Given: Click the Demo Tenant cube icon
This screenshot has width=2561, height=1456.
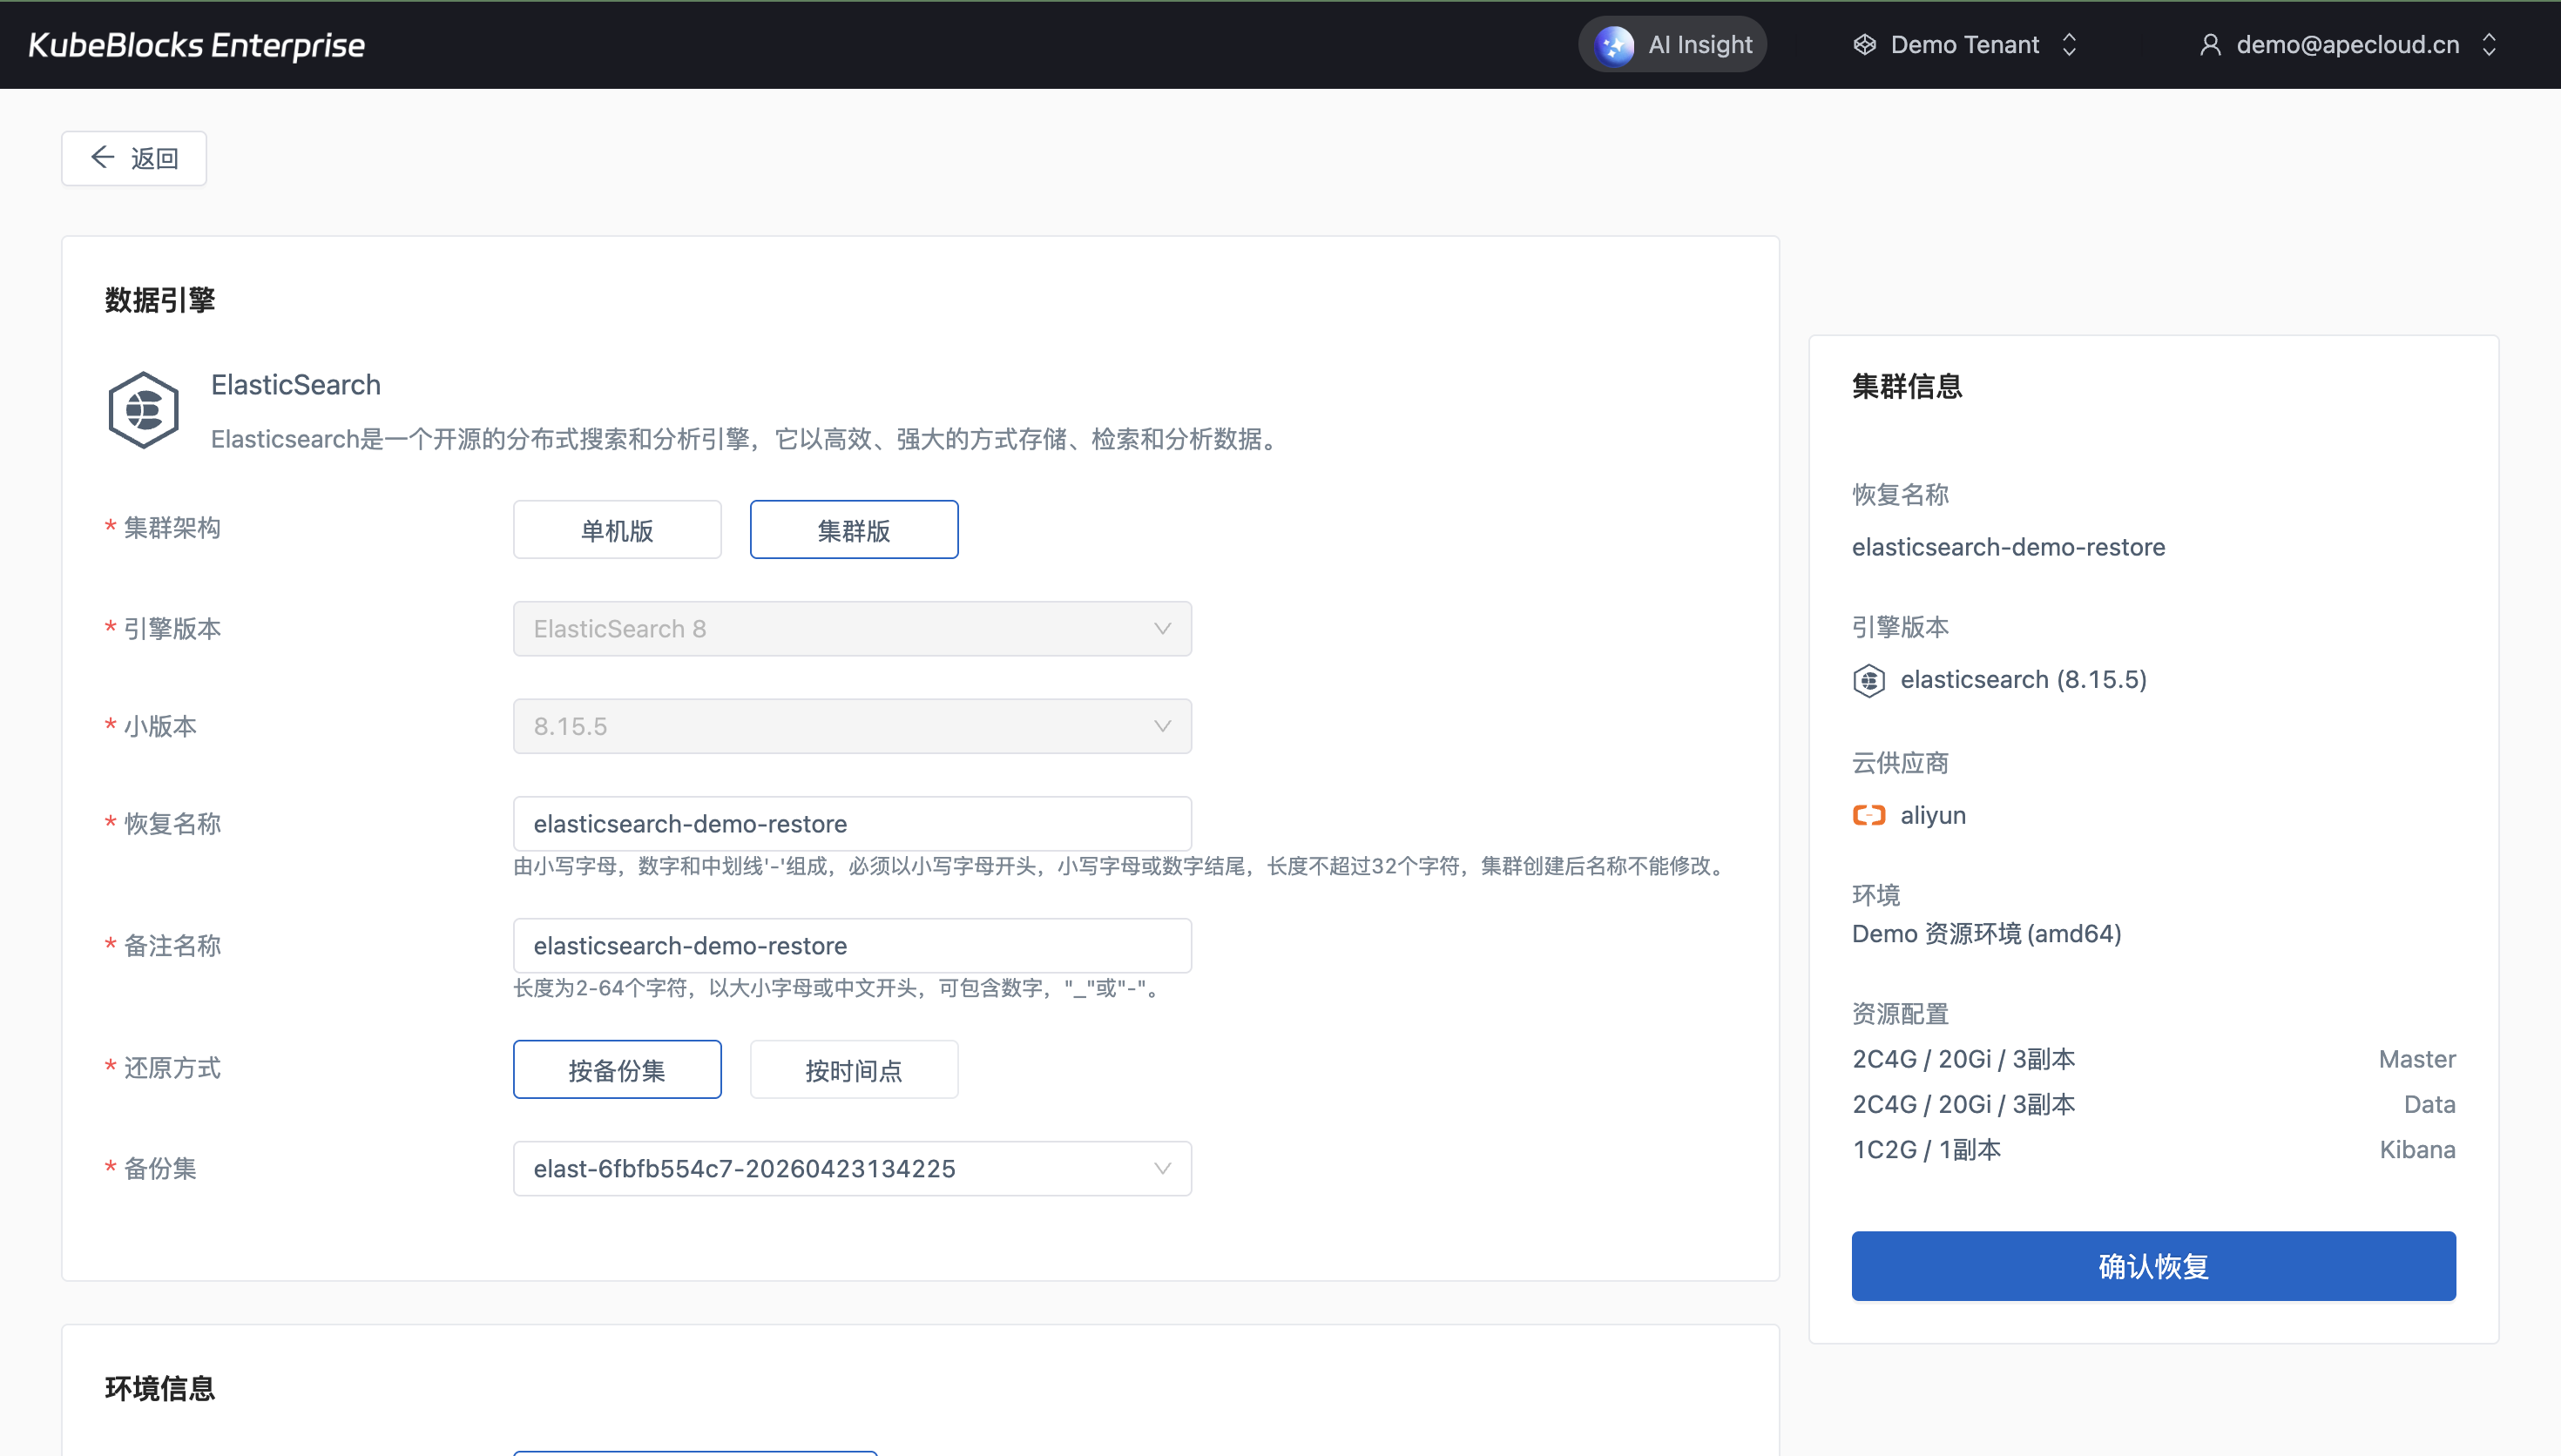Looking at the screenshot, I should pos(1864,45).
